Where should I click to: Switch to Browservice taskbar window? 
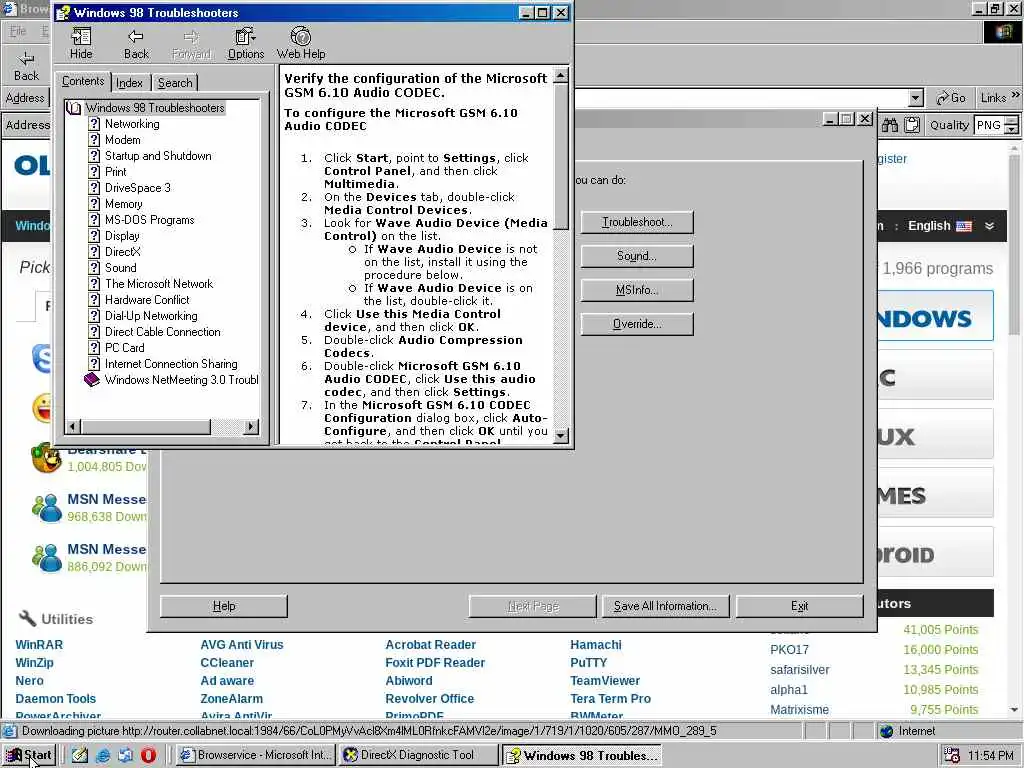point(256,755)
